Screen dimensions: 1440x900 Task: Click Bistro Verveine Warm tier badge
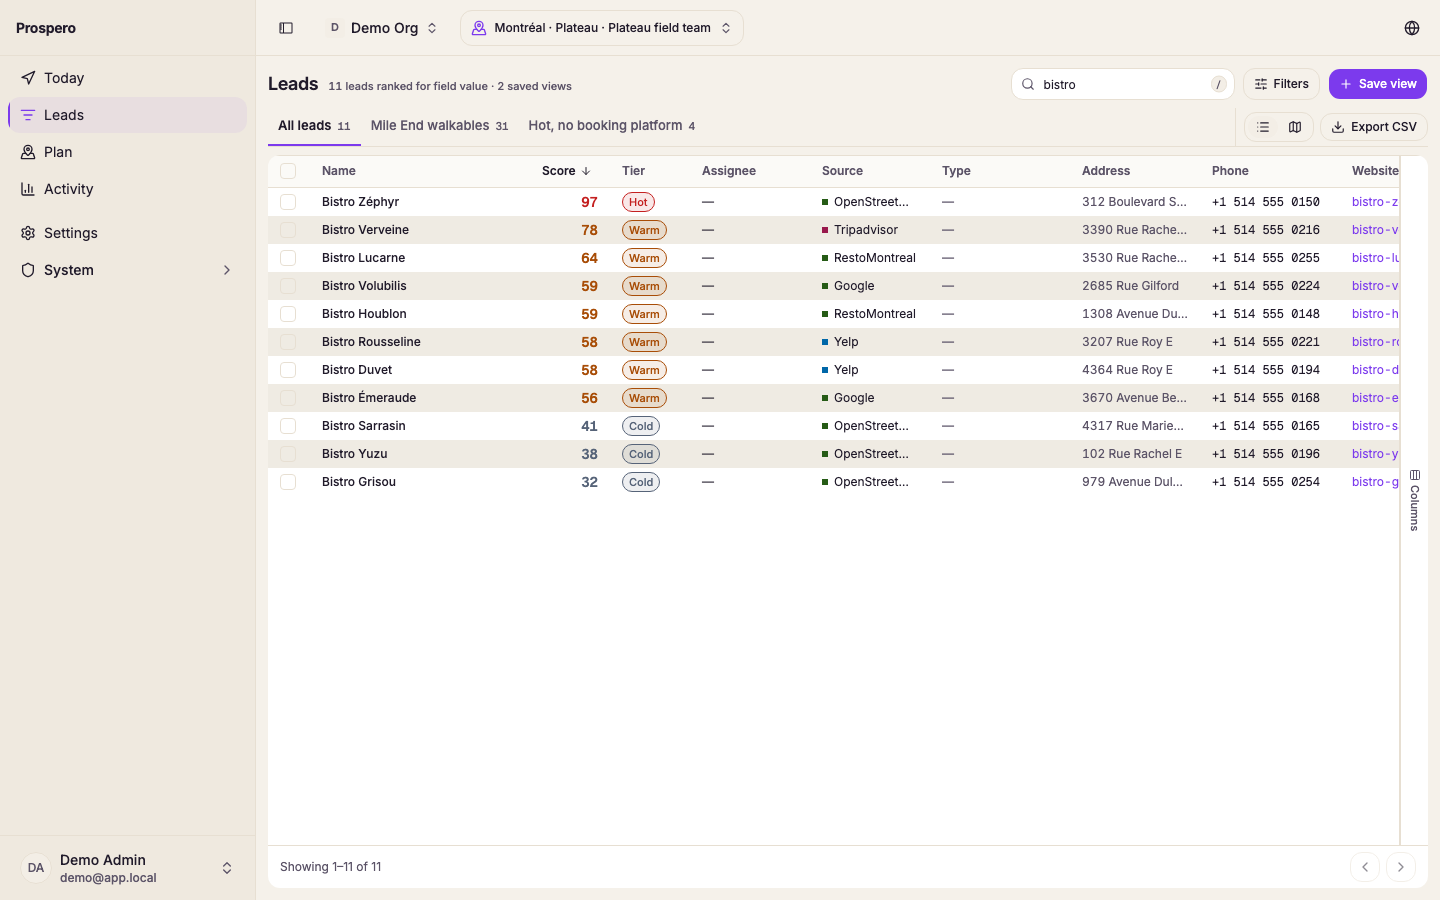tap(644, 230)
